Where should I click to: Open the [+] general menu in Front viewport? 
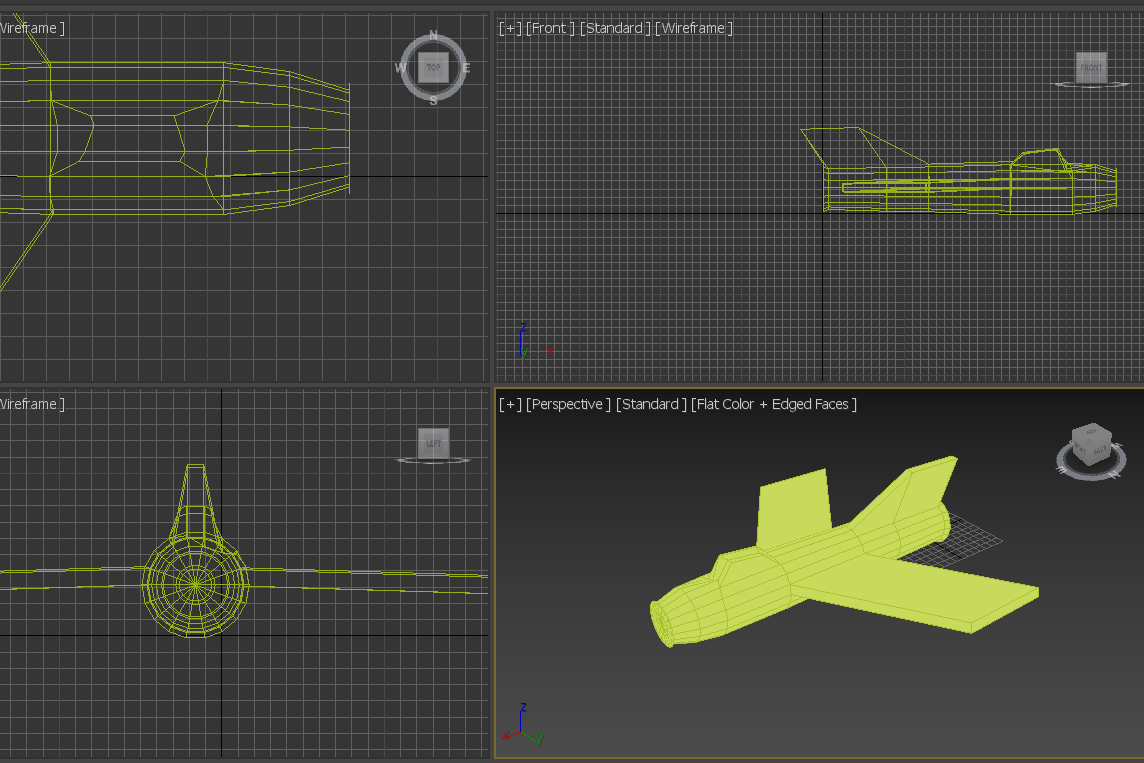pos(510,28)
